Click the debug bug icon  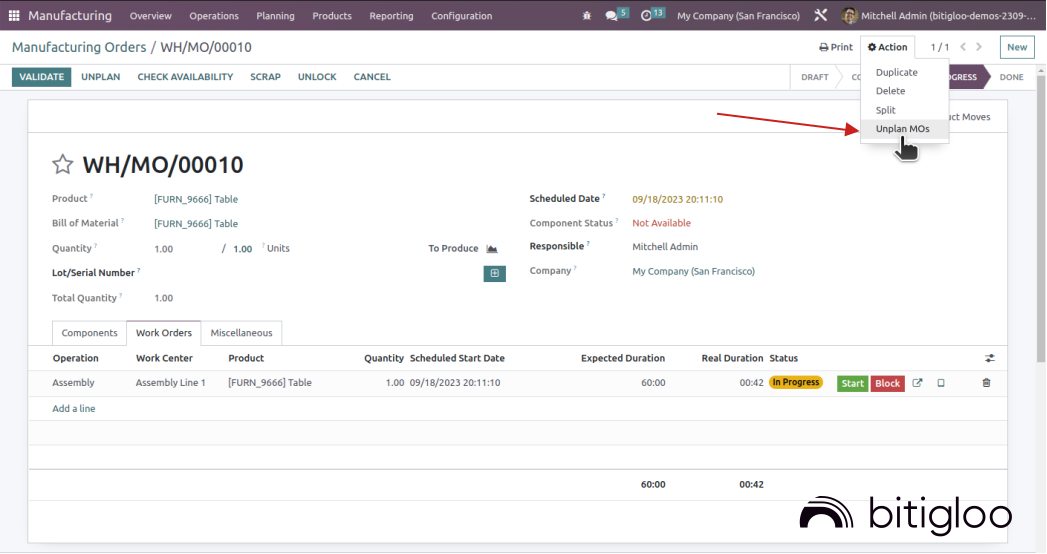pos(587,15)
